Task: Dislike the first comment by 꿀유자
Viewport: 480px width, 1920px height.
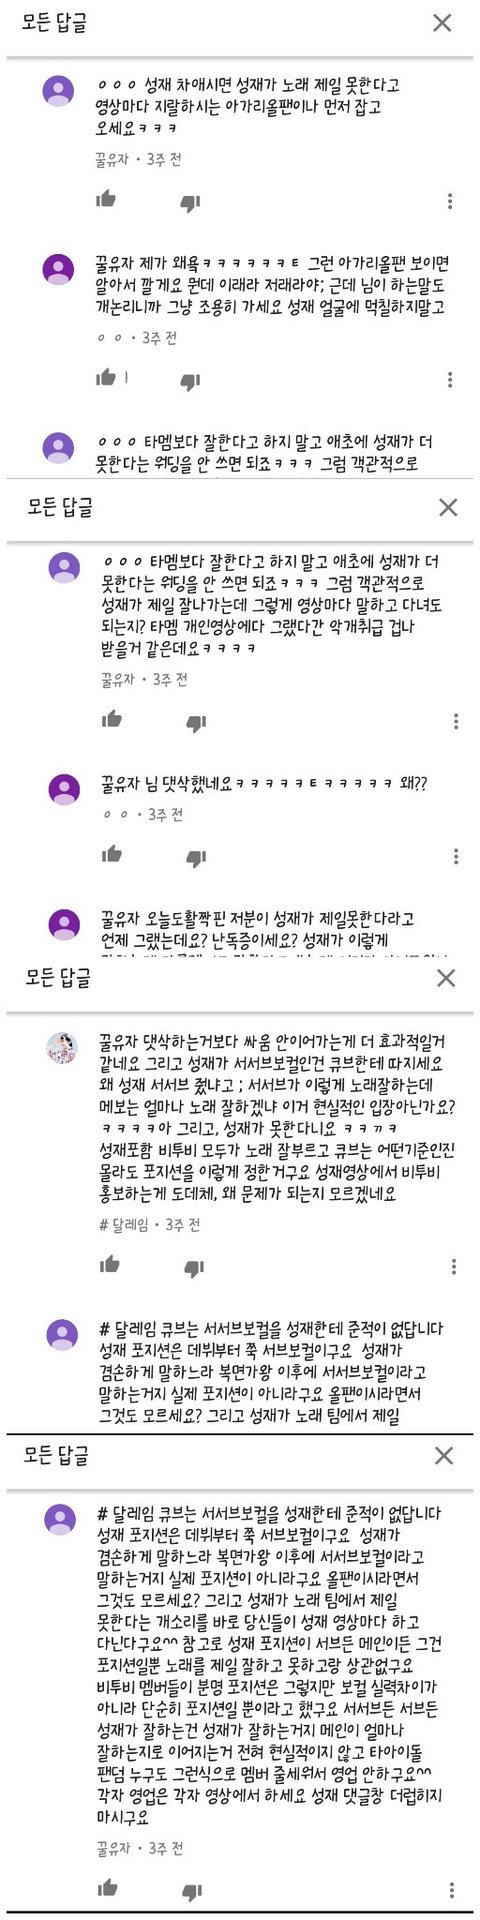Action: click(190, 202)
